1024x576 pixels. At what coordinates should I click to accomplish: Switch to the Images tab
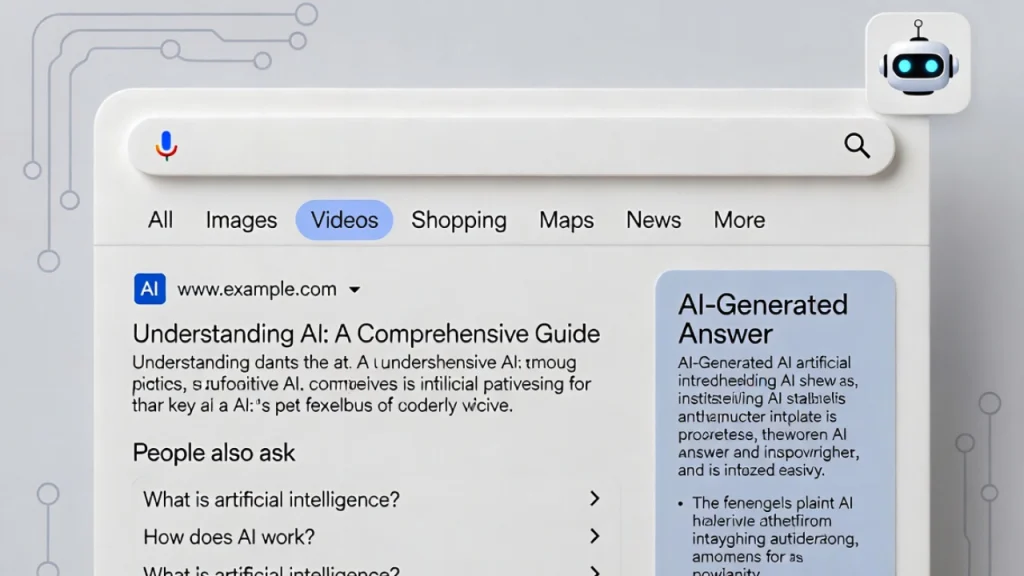click(x=241, y=219)
